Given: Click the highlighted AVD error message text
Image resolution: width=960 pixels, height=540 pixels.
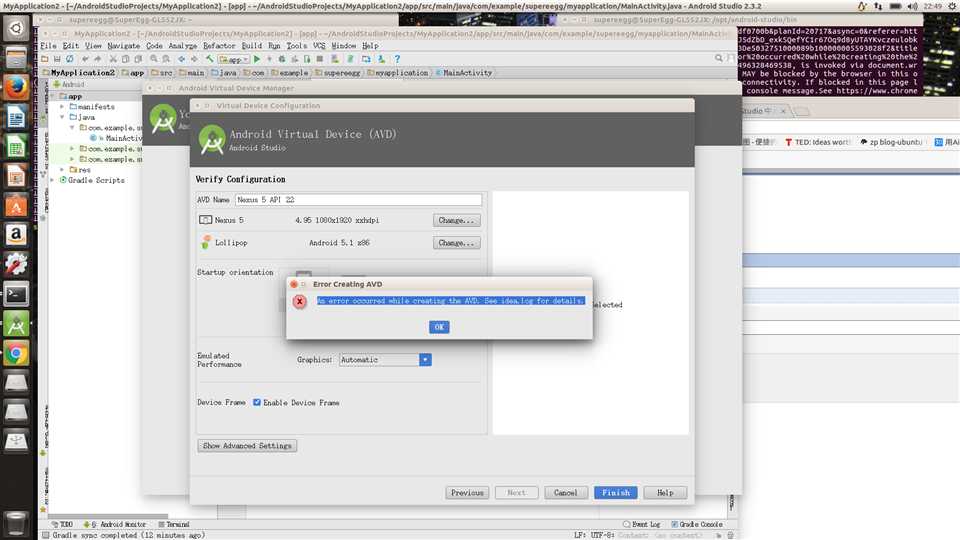Looking at the screenshot, I should coord(451,301).
